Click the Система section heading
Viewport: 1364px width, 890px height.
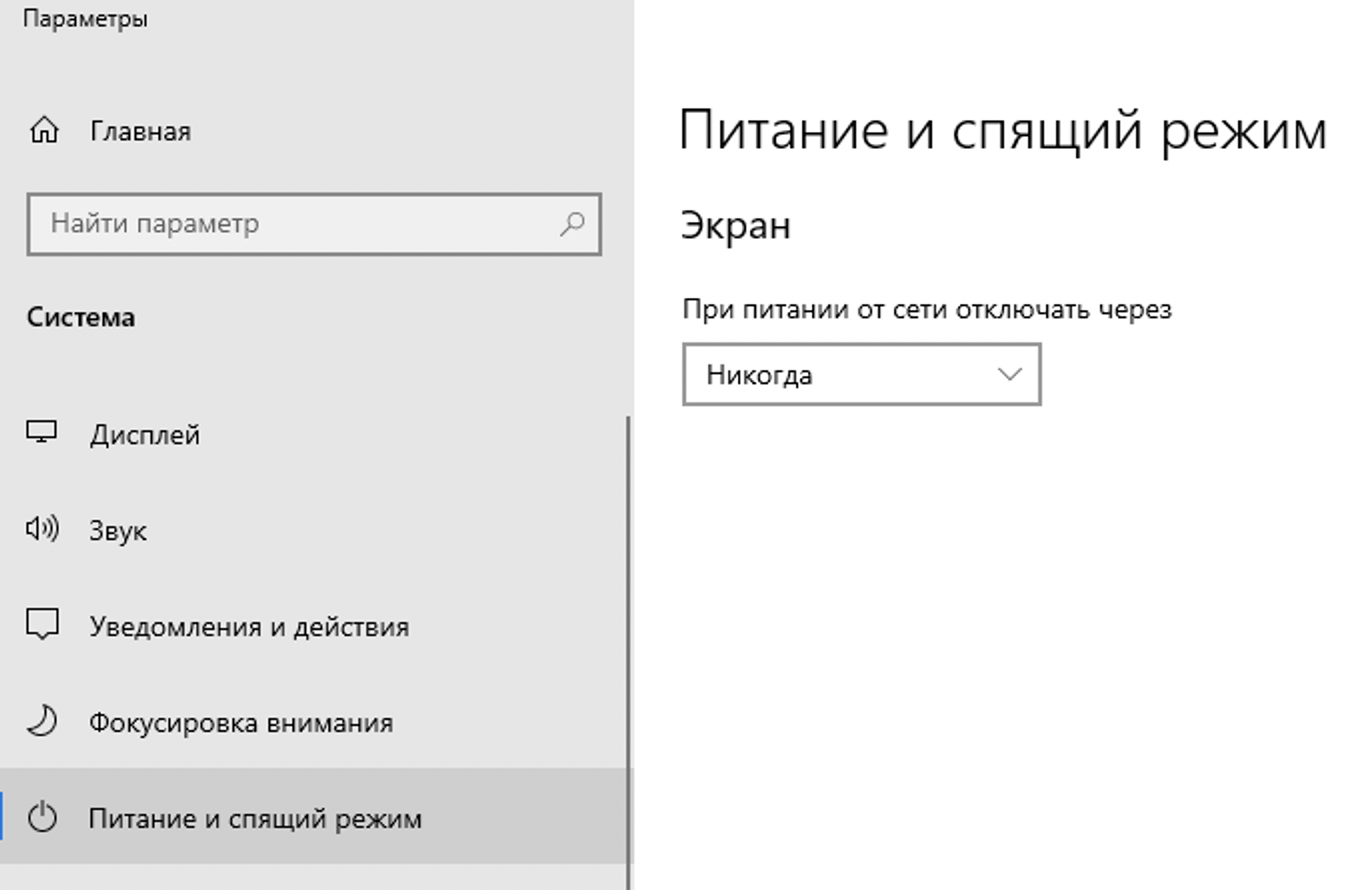pyautogui.click(x=81, y=318)
